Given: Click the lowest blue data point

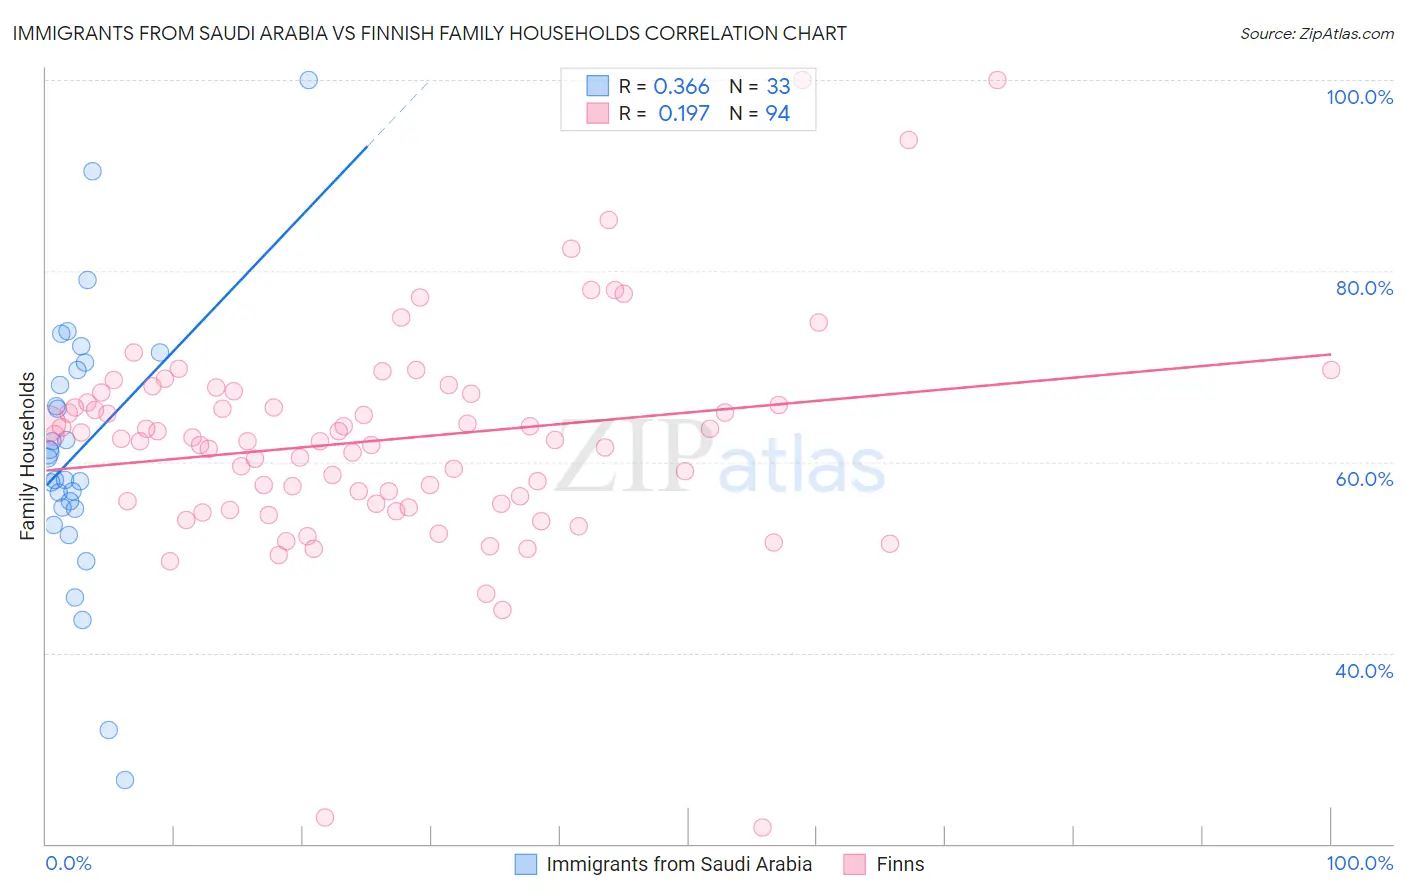Looking at the screenshot, I should tap(125, 780).
